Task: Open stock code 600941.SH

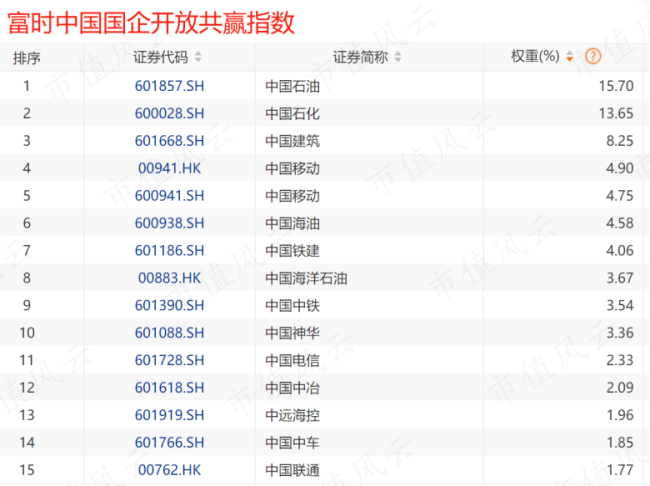Action: tap(170, 195)
